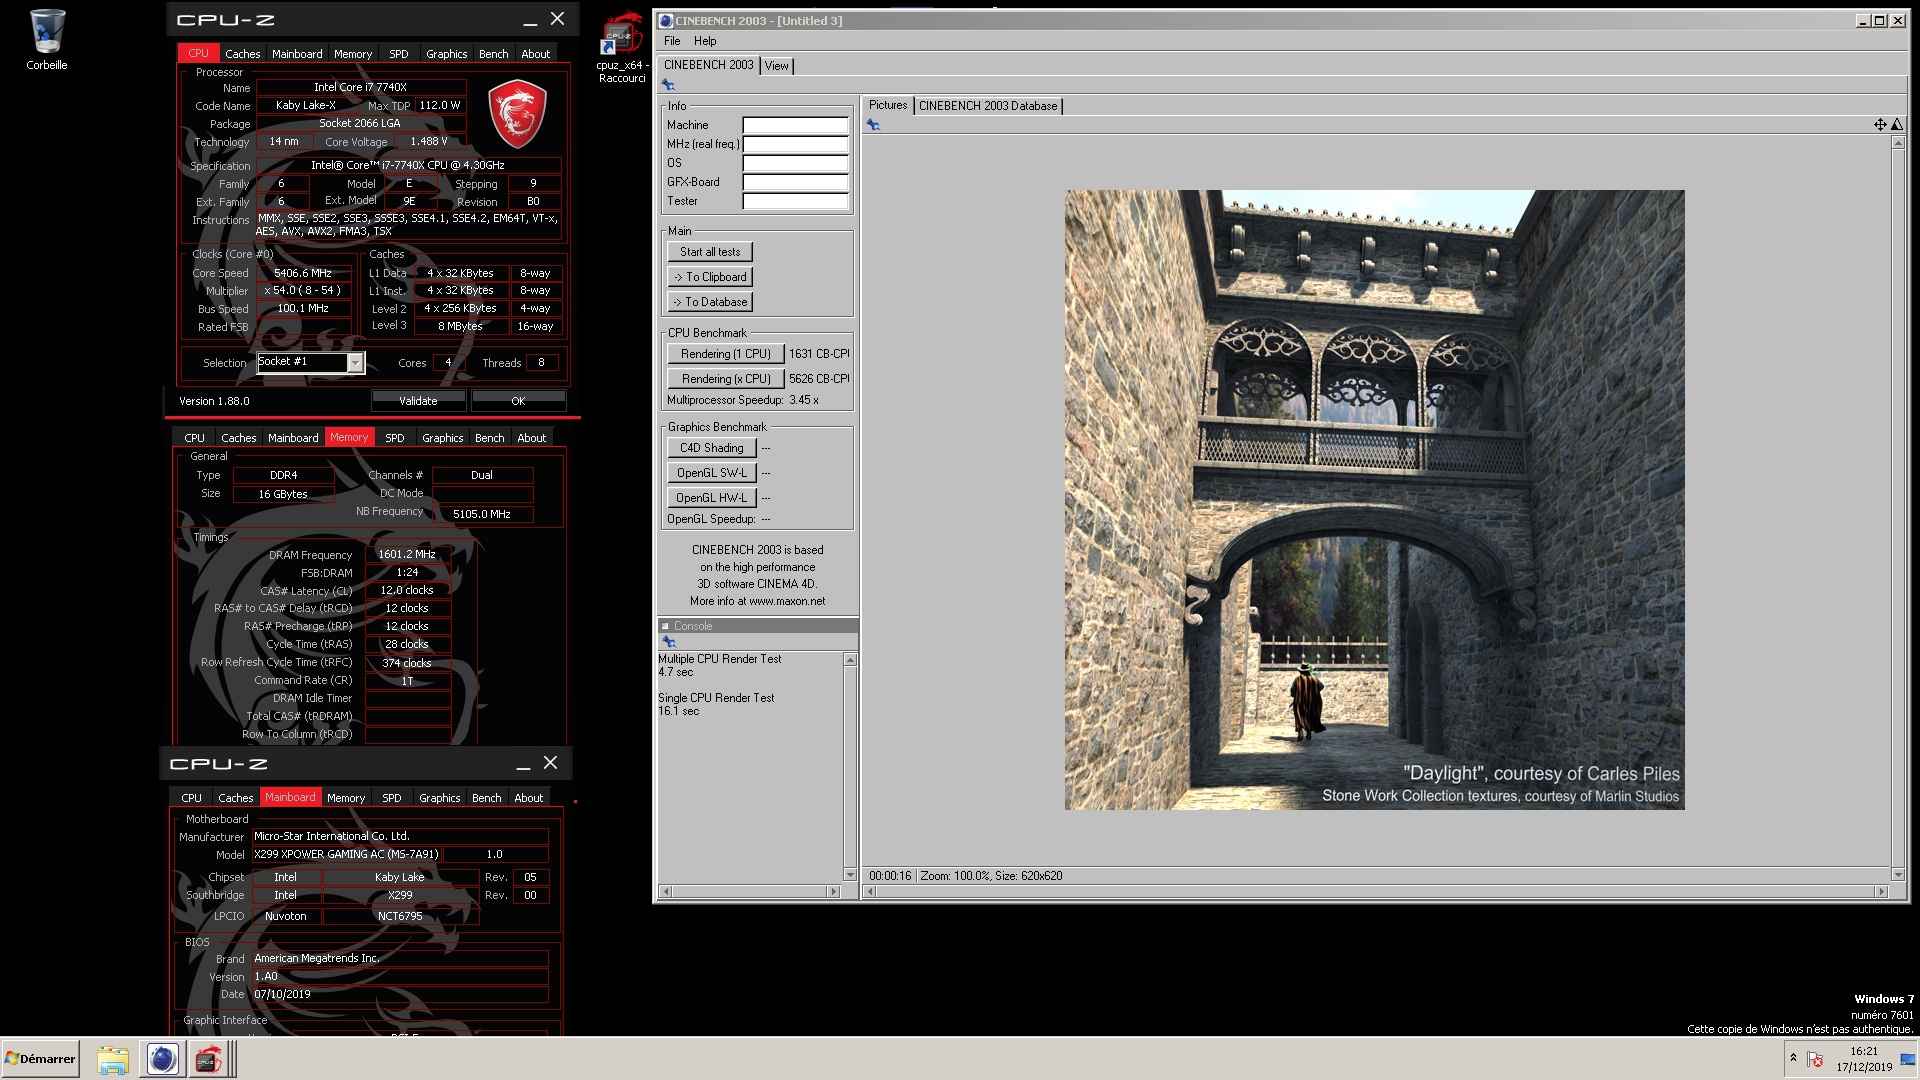The image size is (1920, 1080).
Task: Collapse the Console panel using its square icon
Action: coord(665,626)
